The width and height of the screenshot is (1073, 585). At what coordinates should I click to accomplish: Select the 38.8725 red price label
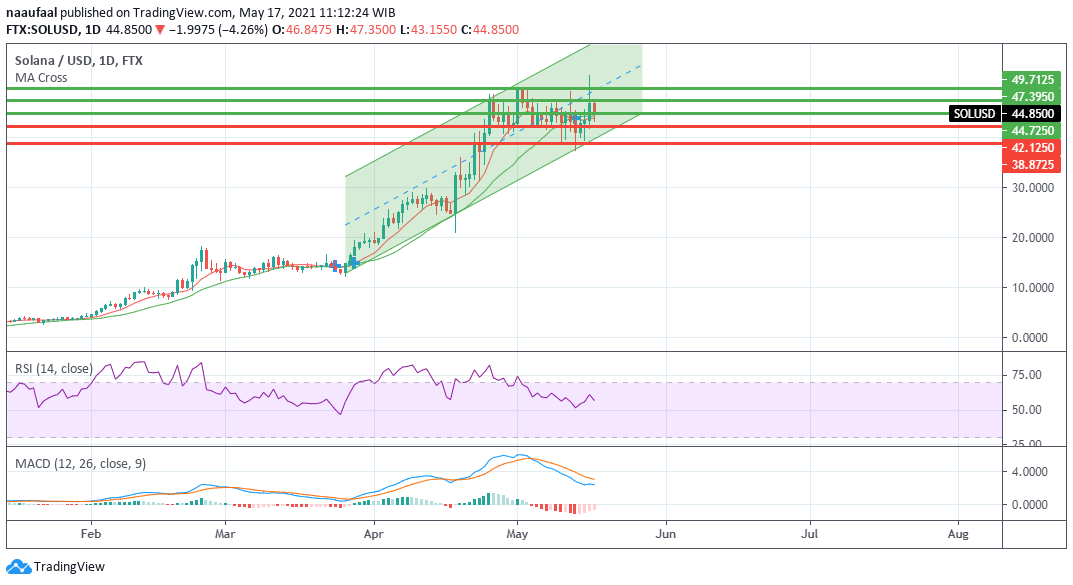[x=1032, y=165]
